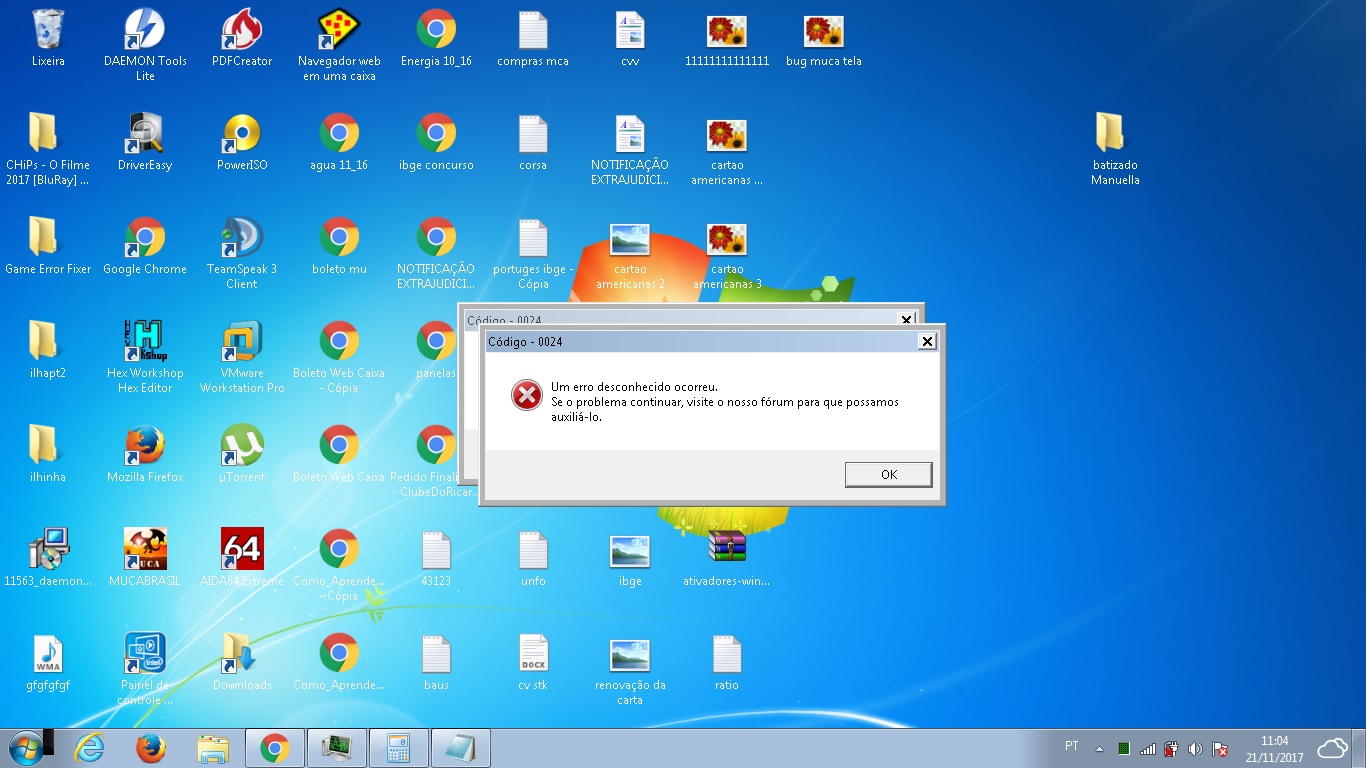Viewport: 1366px width, 768px height.
Task: Click the PT language indicator
Action: 1072,746
